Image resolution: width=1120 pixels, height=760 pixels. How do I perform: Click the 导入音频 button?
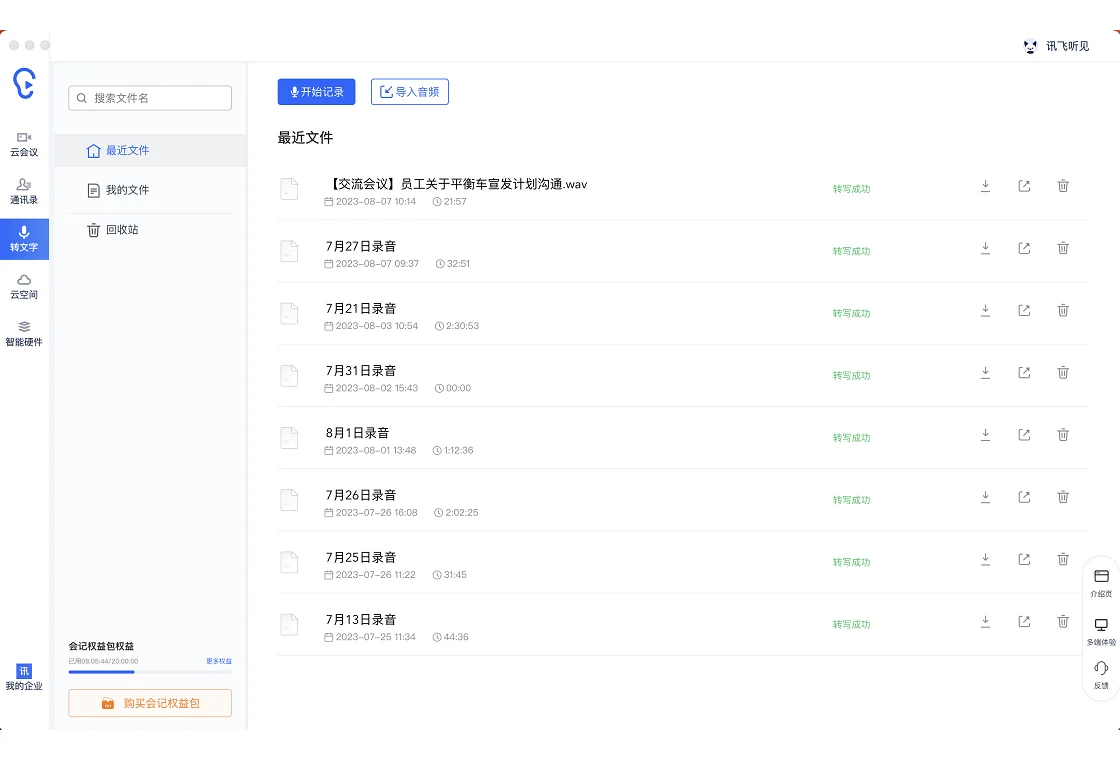(410, 91)
